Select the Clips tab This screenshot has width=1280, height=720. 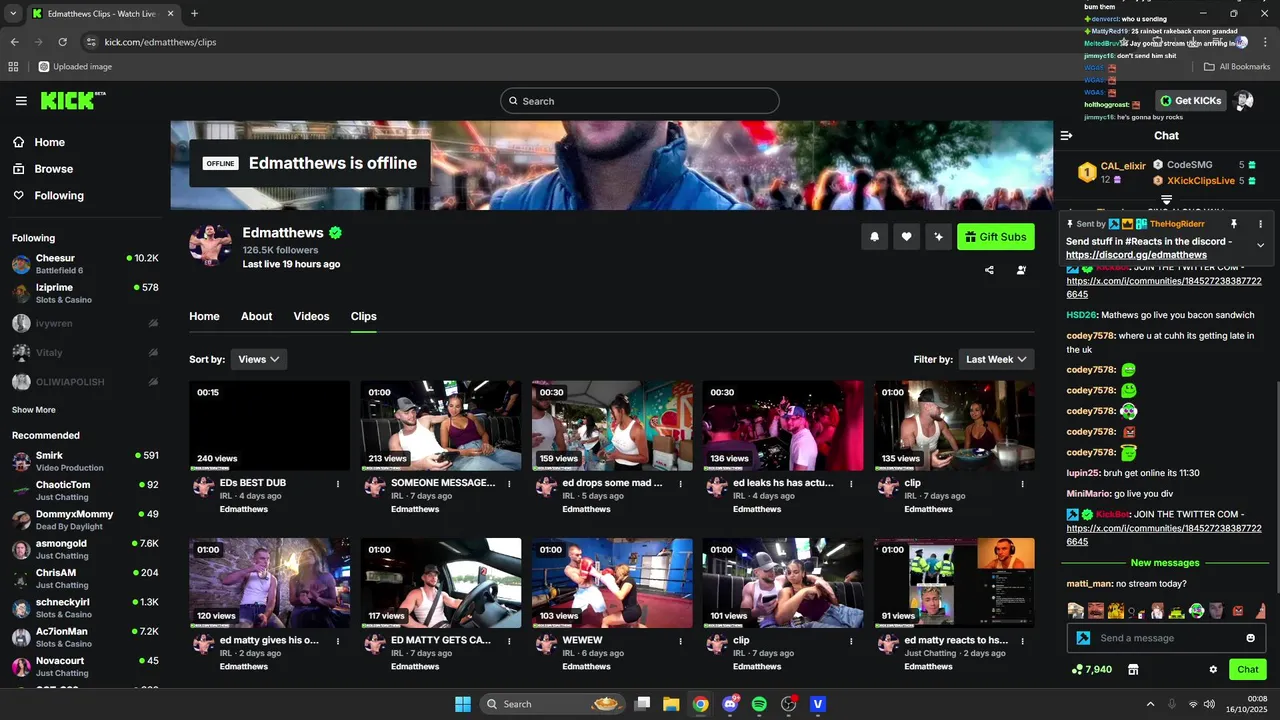(363, 316)
